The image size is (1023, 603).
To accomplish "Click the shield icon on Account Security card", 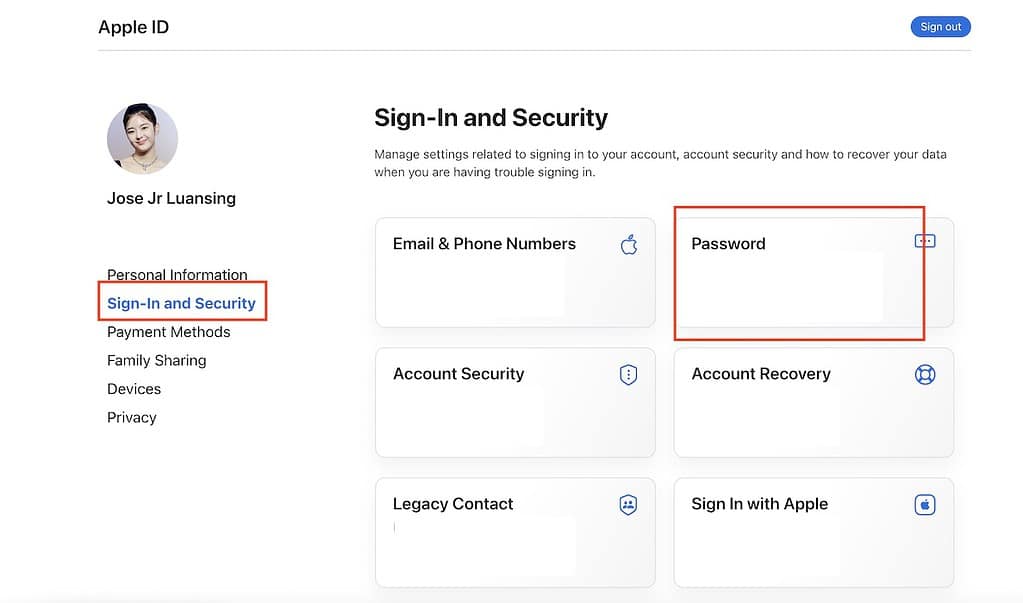I will 627,373.
